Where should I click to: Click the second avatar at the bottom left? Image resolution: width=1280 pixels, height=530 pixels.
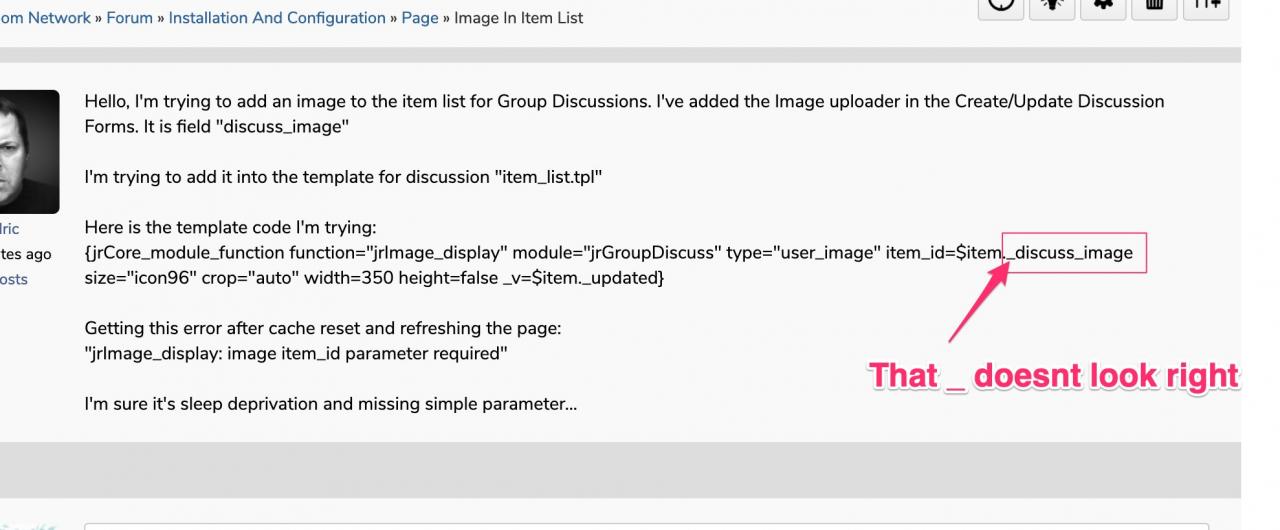(29, 526)
